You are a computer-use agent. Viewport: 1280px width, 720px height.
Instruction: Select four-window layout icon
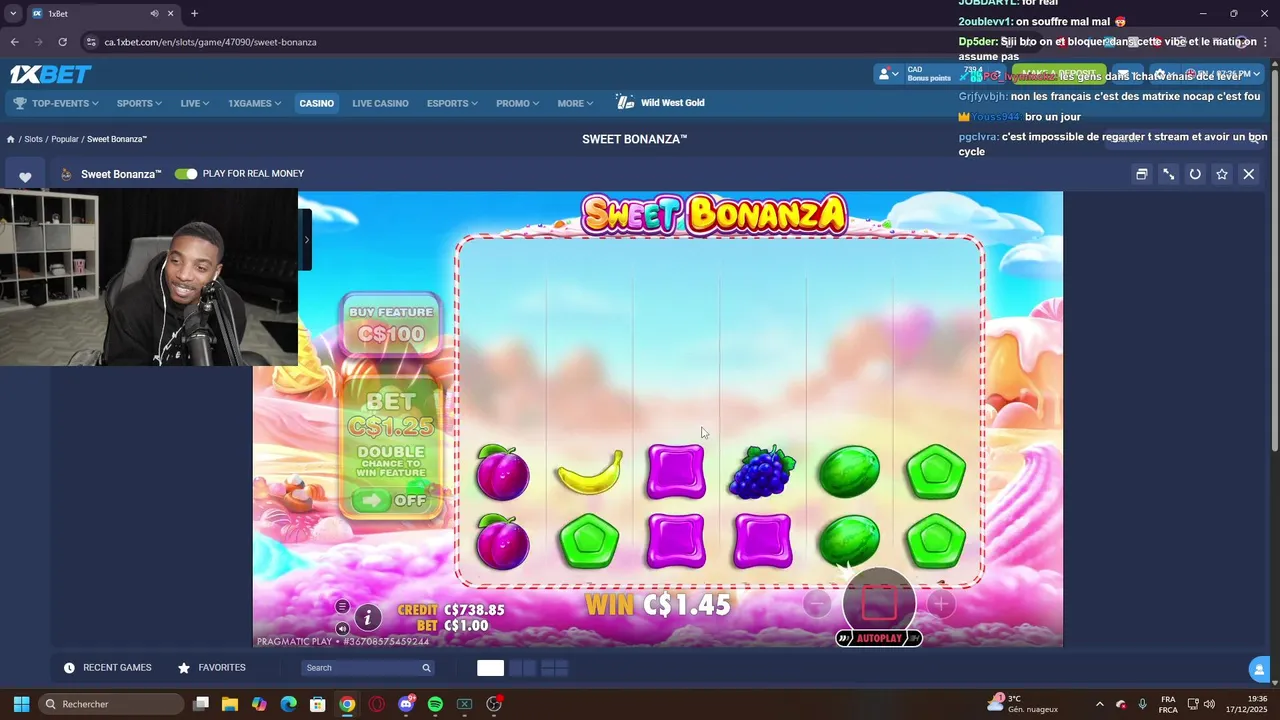click(555, 668)
